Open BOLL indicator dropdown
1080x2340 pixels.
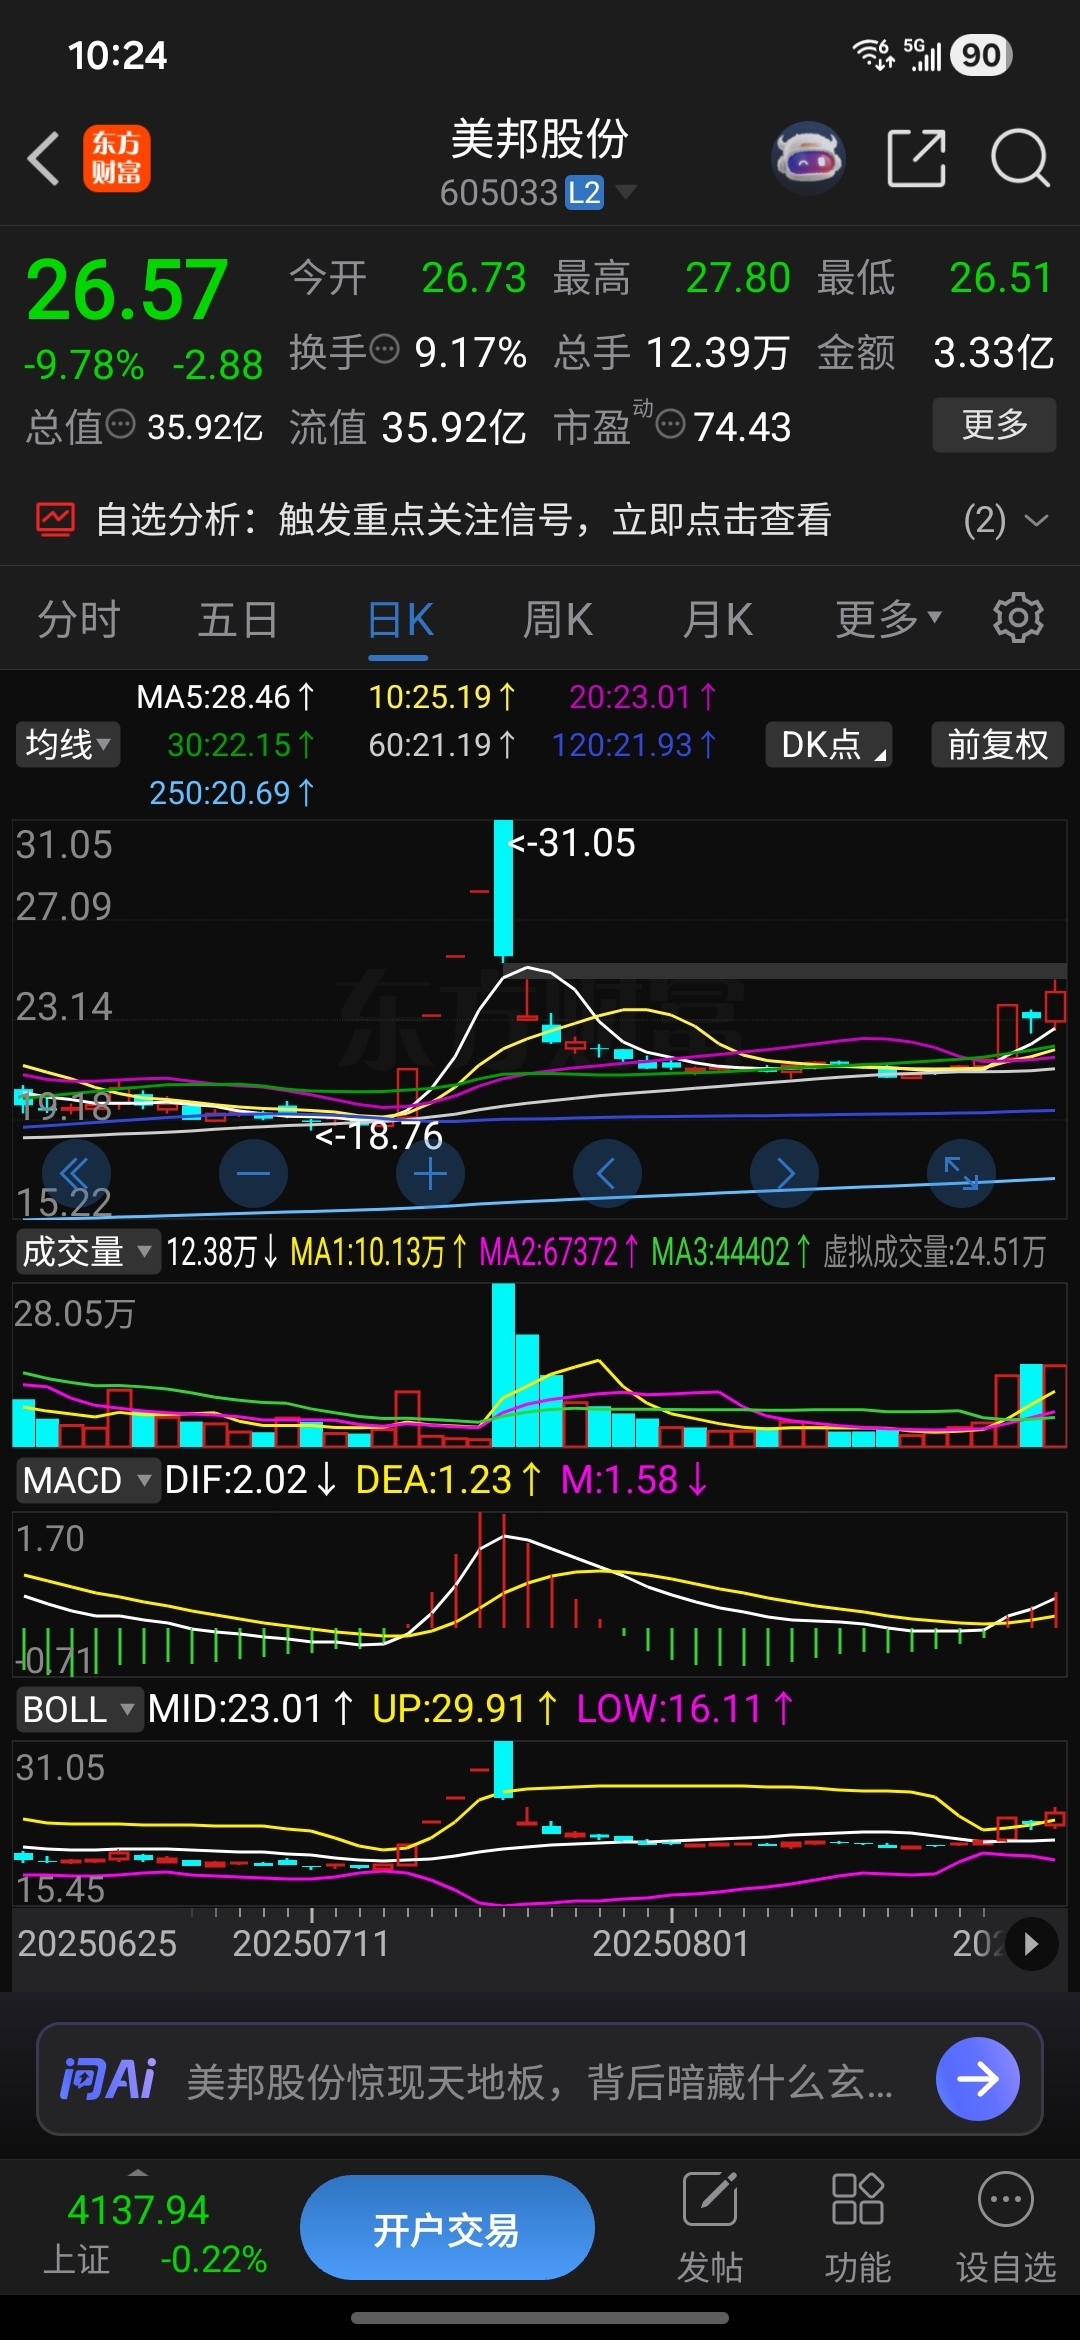tap(79, 1709)
